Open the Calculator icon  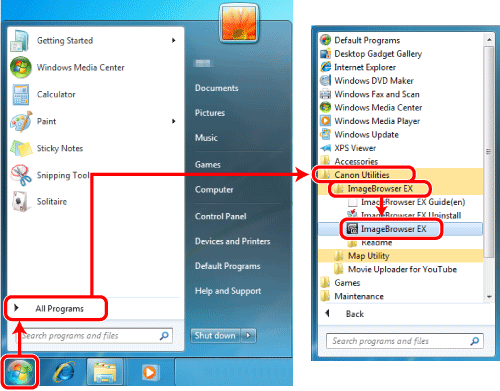(21, 94)
